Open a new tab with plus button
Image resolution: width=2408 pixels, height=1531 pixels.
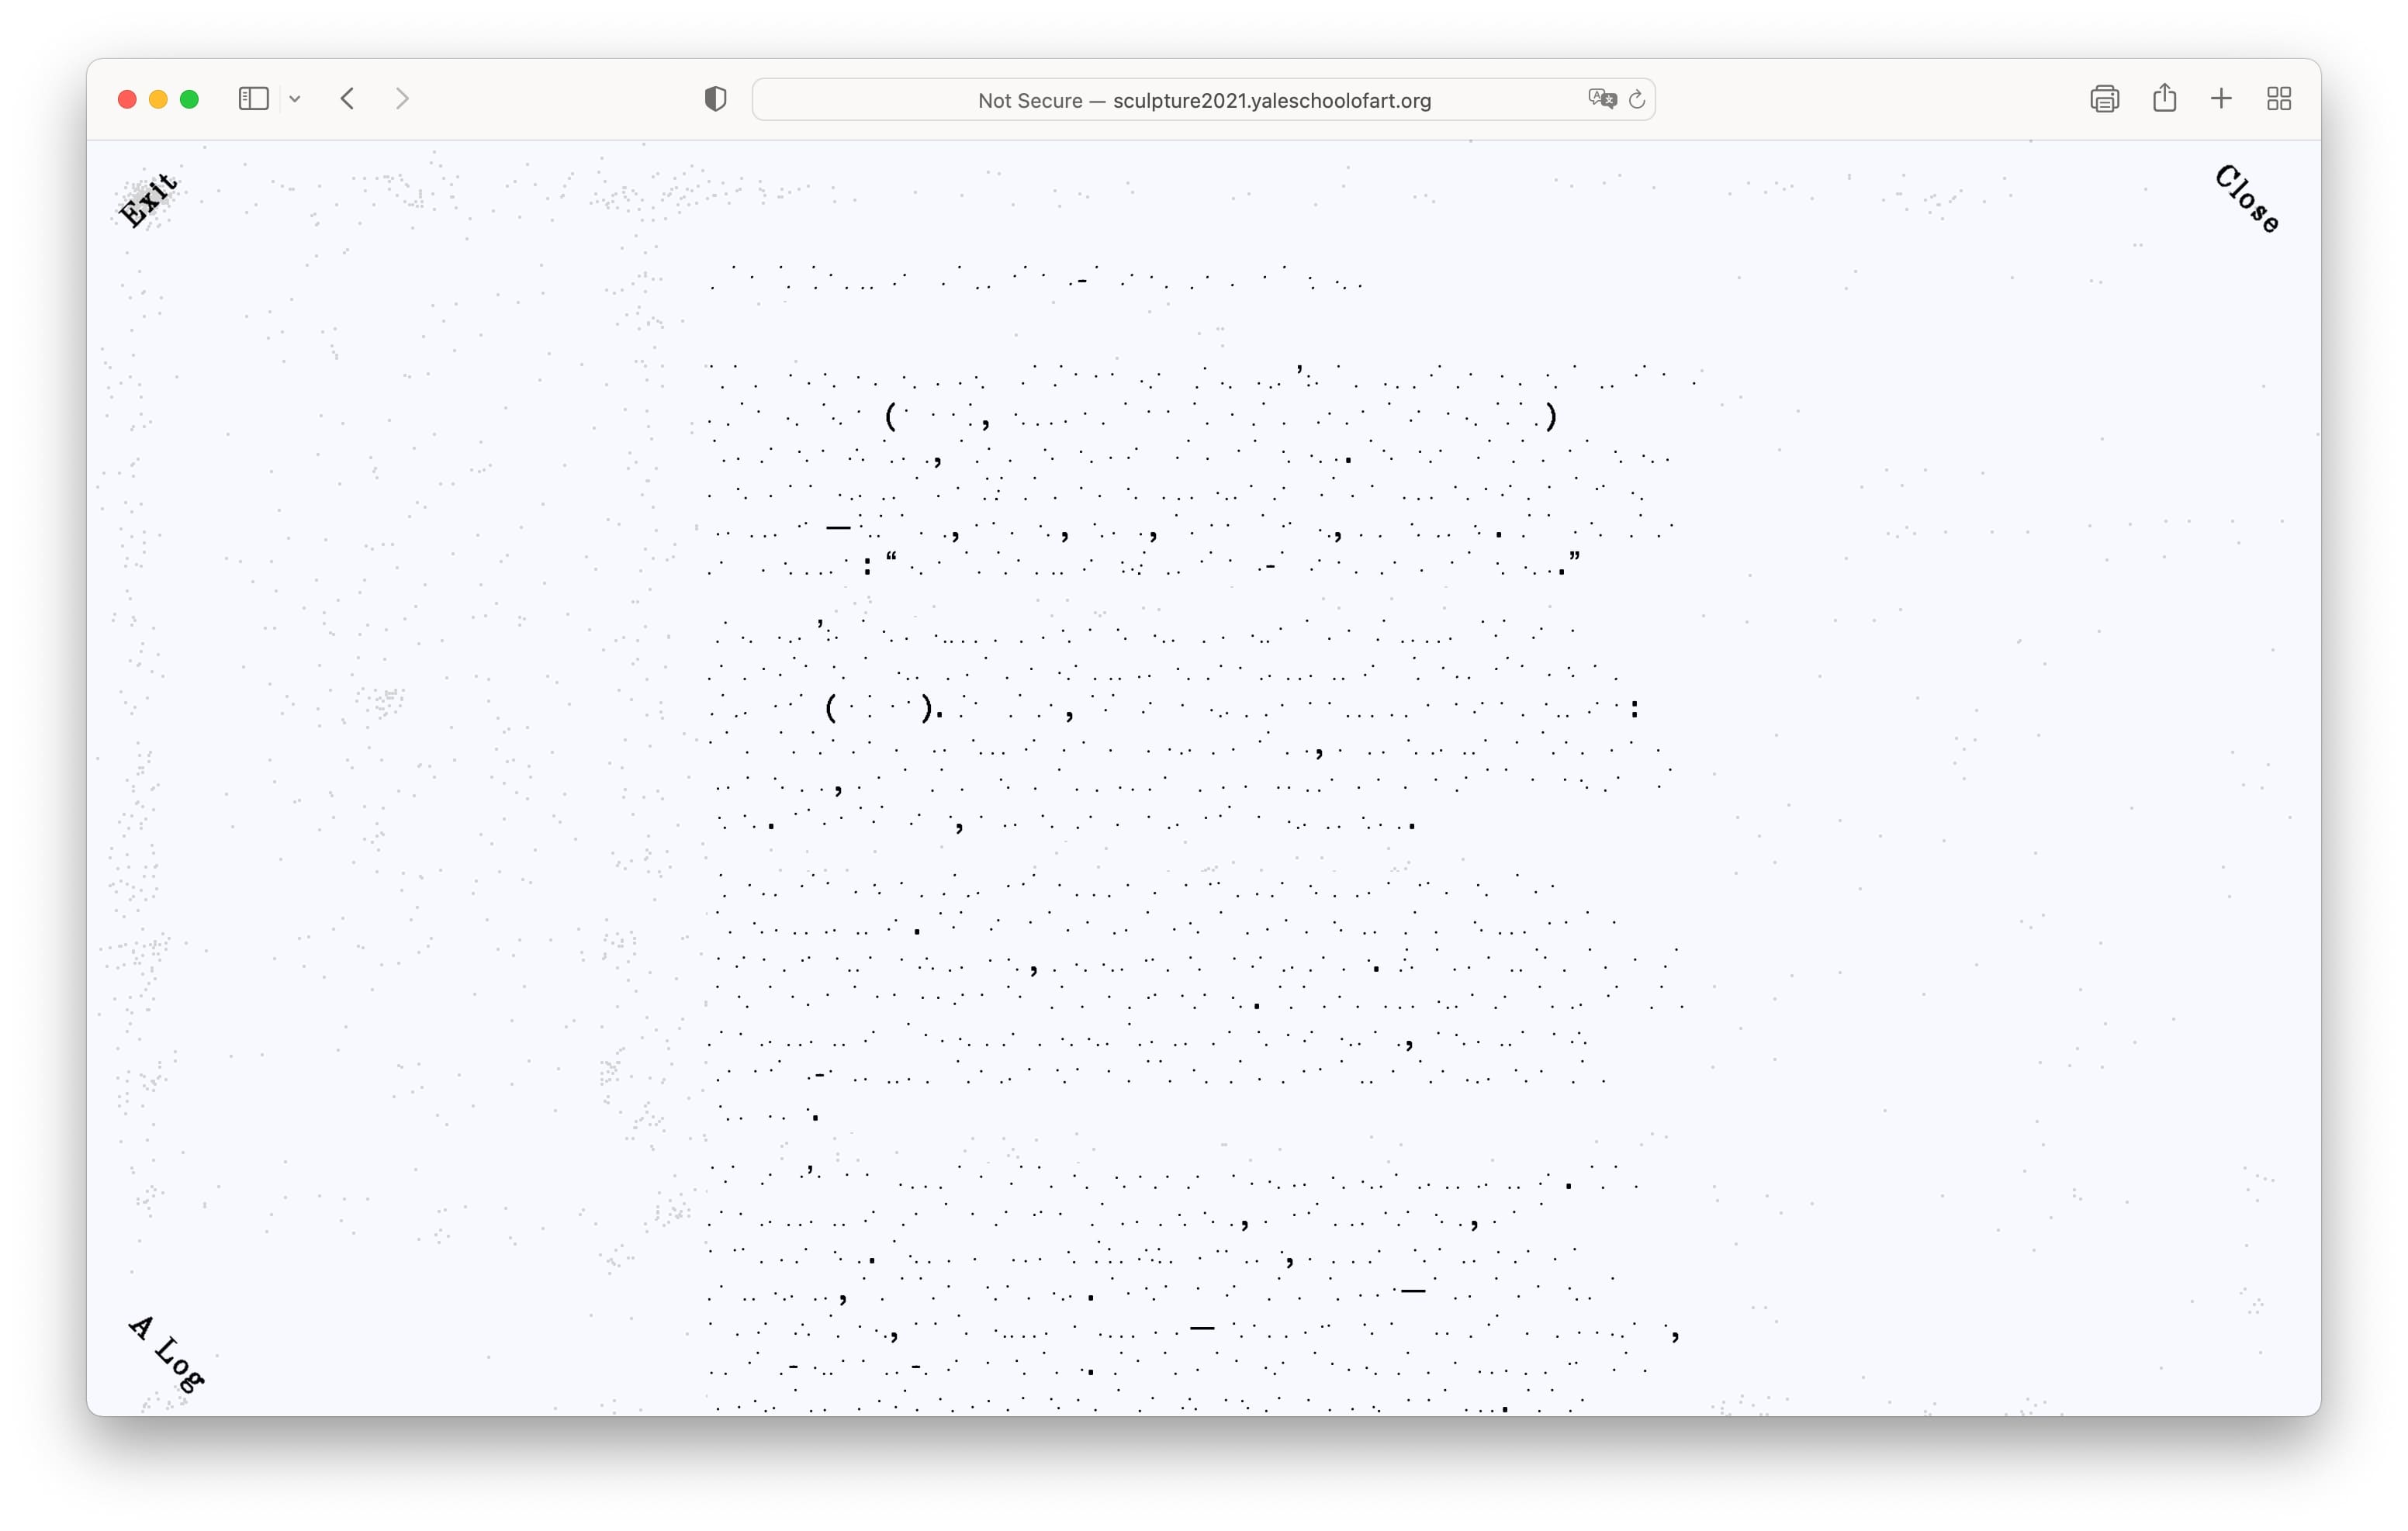pyautogui.click(x=2221, y=99)
